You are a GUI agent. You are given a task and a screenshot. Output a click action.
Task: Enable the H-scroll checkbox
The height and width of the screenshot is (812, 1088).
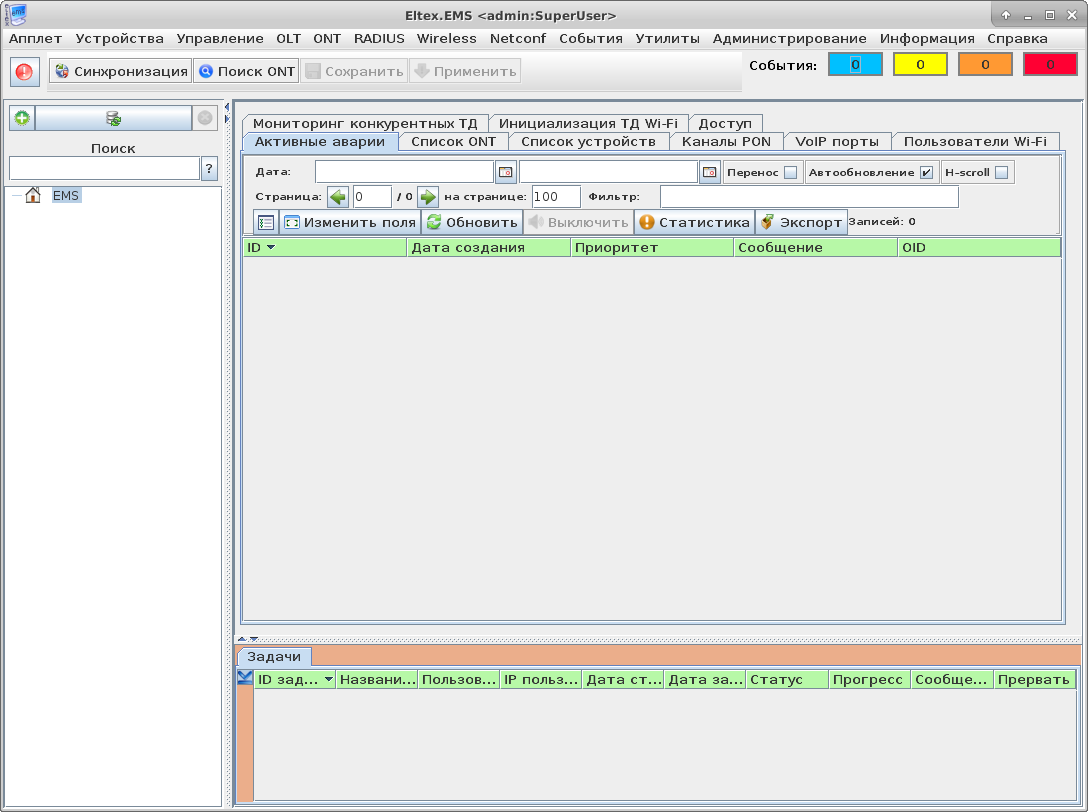point(1001,173)
